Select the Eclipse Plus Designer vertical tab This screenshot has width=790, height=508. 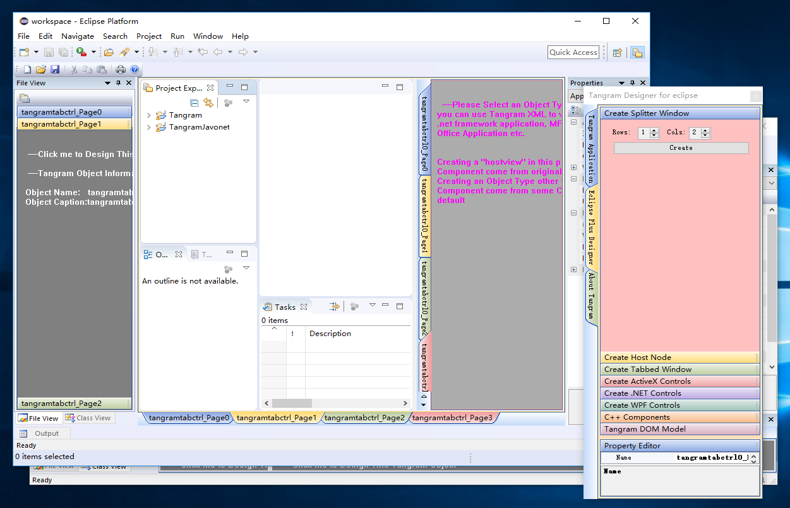[x=591, y=227]
